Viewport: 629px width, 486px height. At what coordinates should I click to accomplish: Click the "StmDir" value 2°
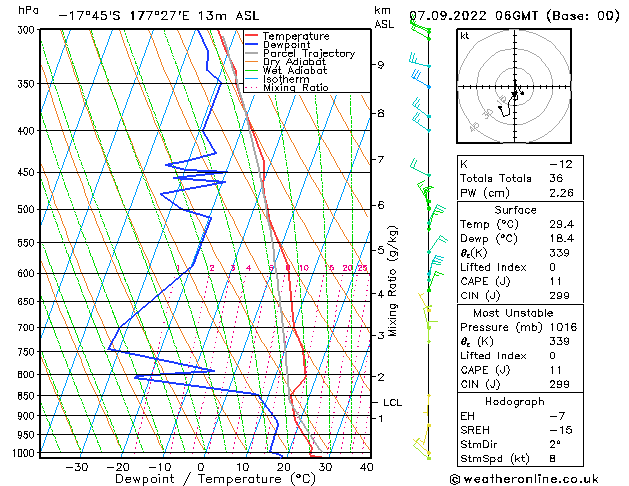click(x=555, y=445)
